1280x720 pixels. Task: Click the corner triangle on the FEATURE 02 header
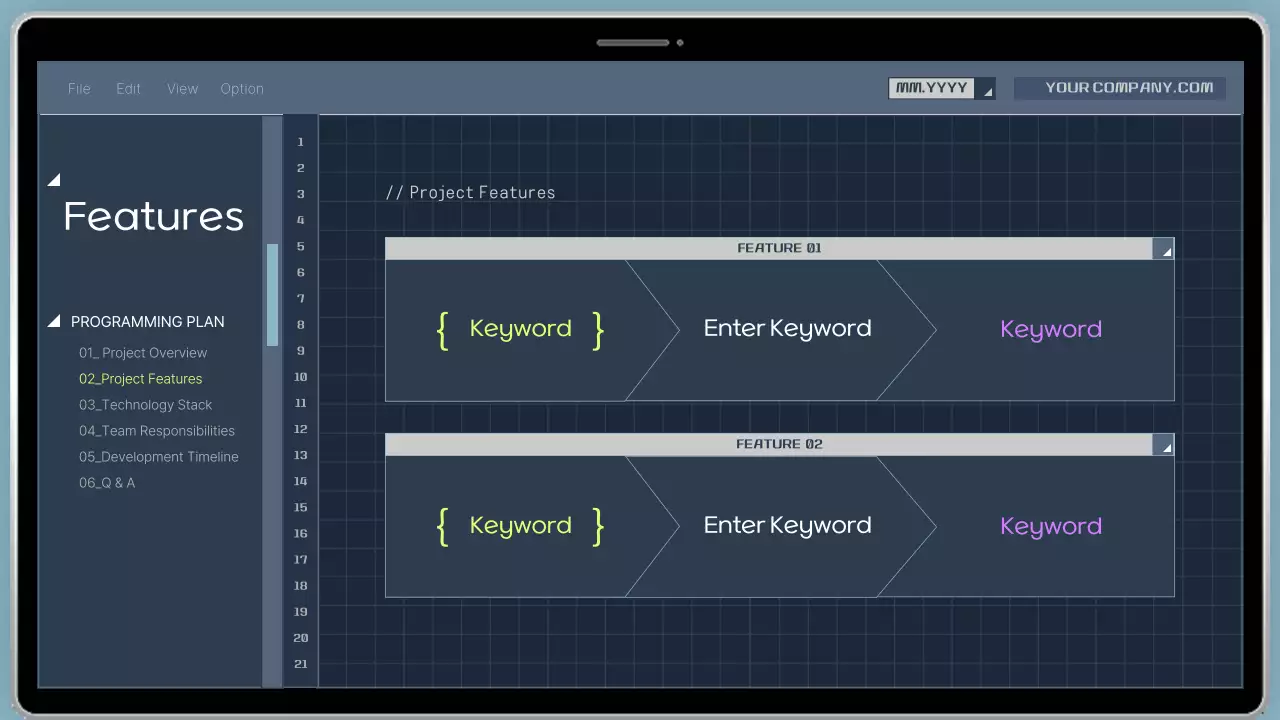point(1164,445)
